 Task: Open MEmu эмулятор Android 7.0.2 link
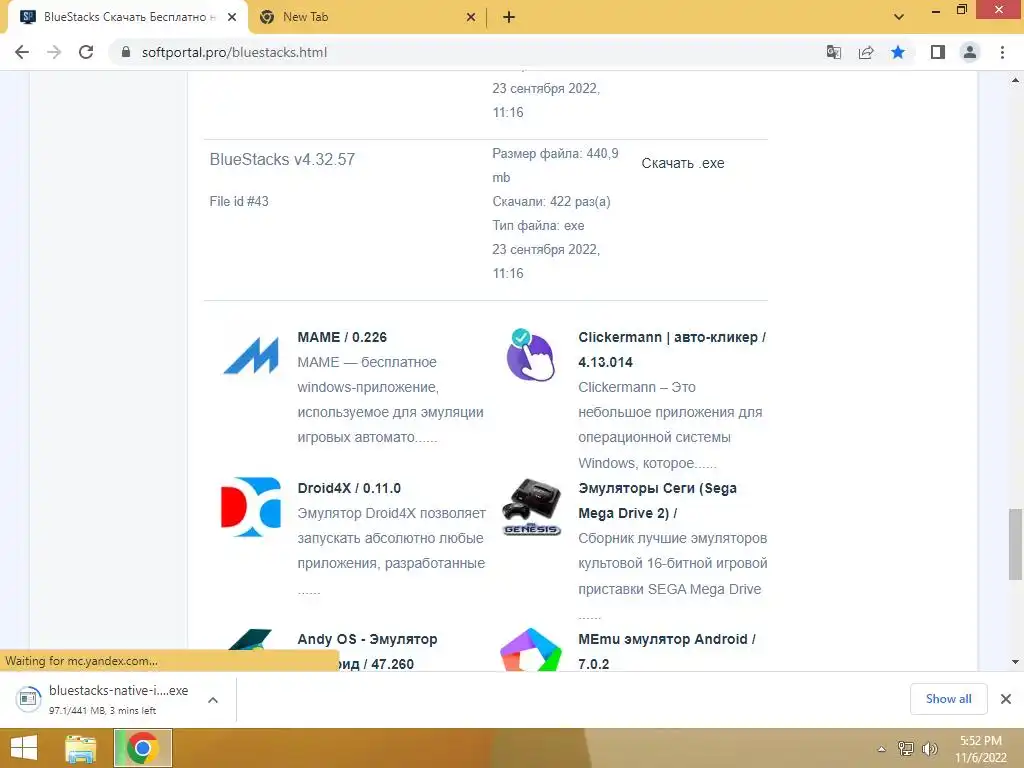pos(667,651)
